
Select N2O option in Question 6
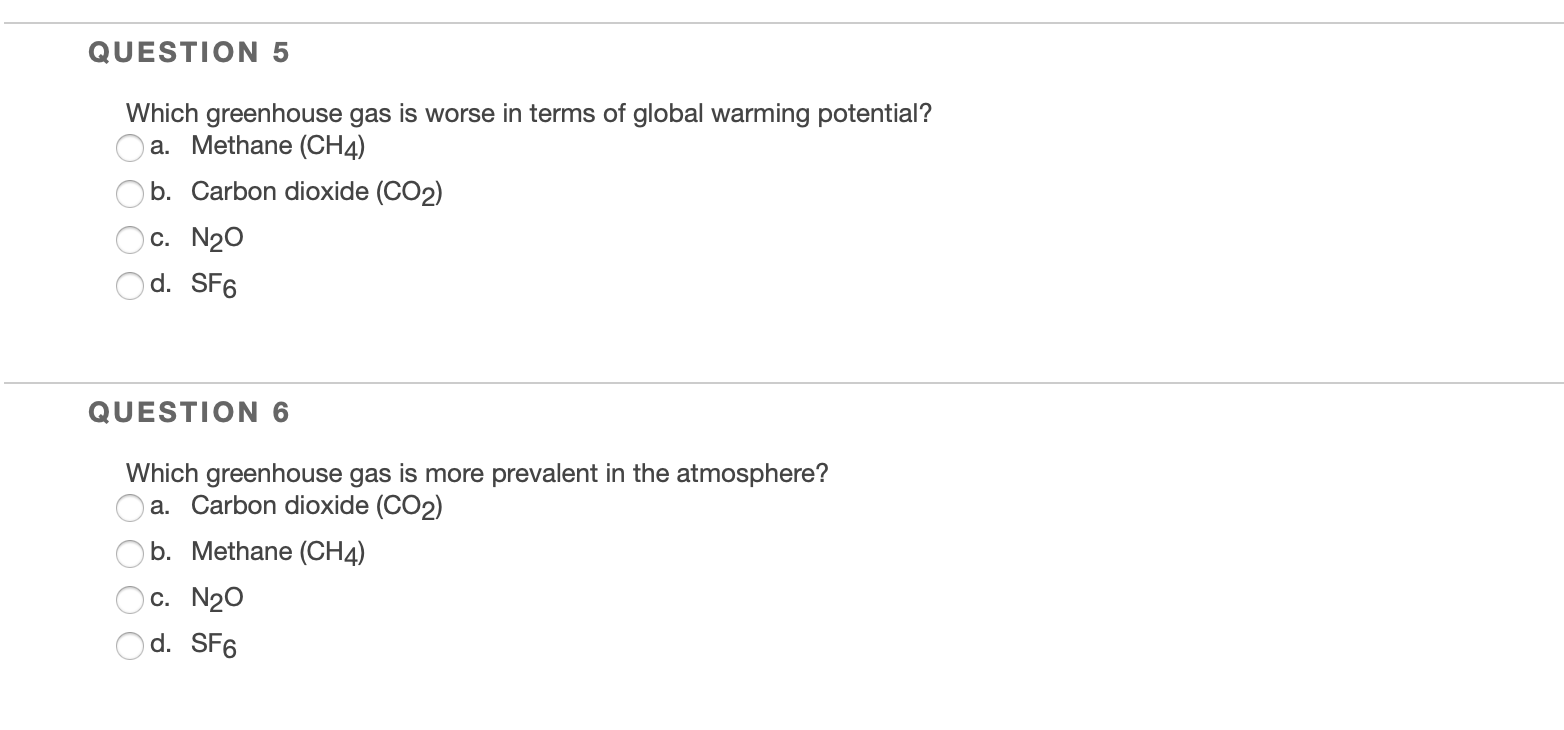(129, 600)
